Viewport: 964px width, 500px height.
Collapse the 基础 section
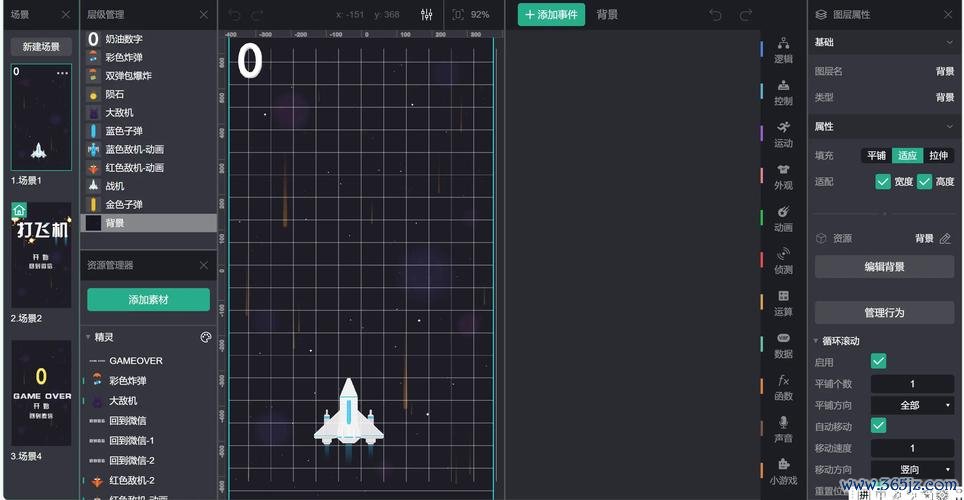pyautogui.click(x=948, y=43)
